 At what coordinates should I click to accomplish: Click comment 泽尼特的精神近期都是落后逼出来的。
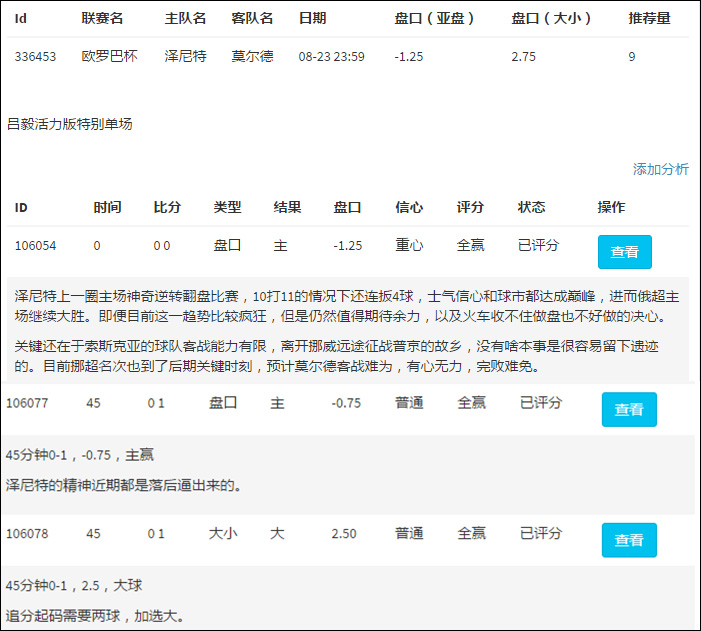(123, 485)
